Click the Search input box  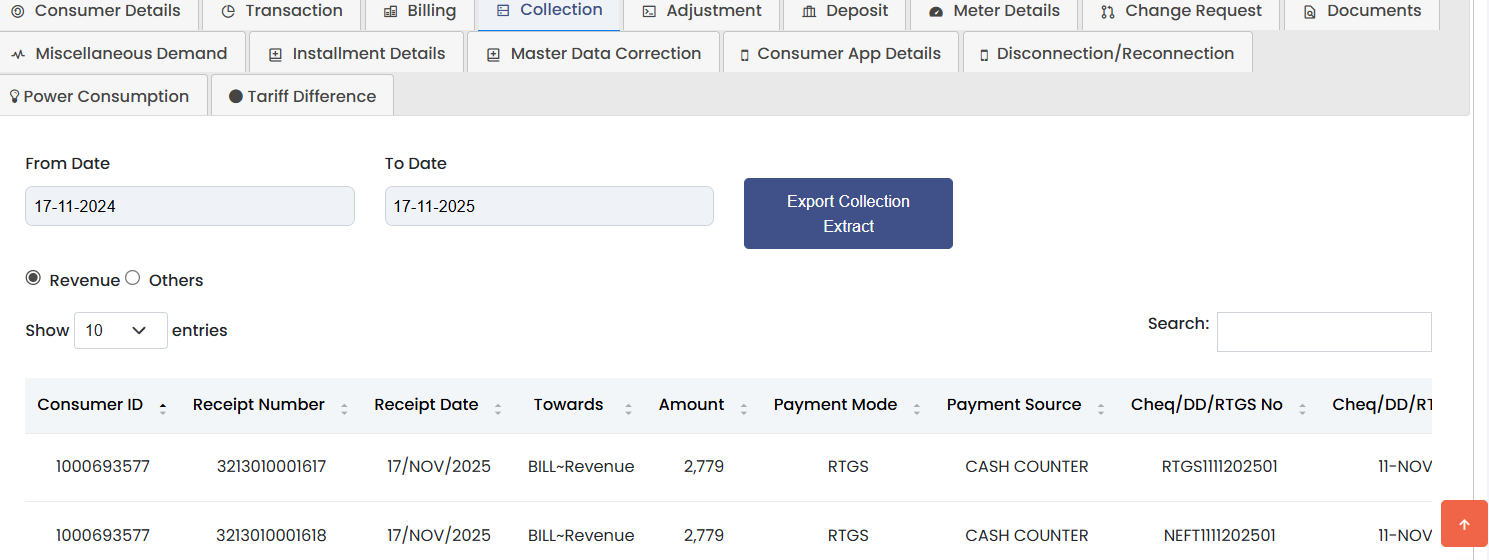[x=1323, y=332]
